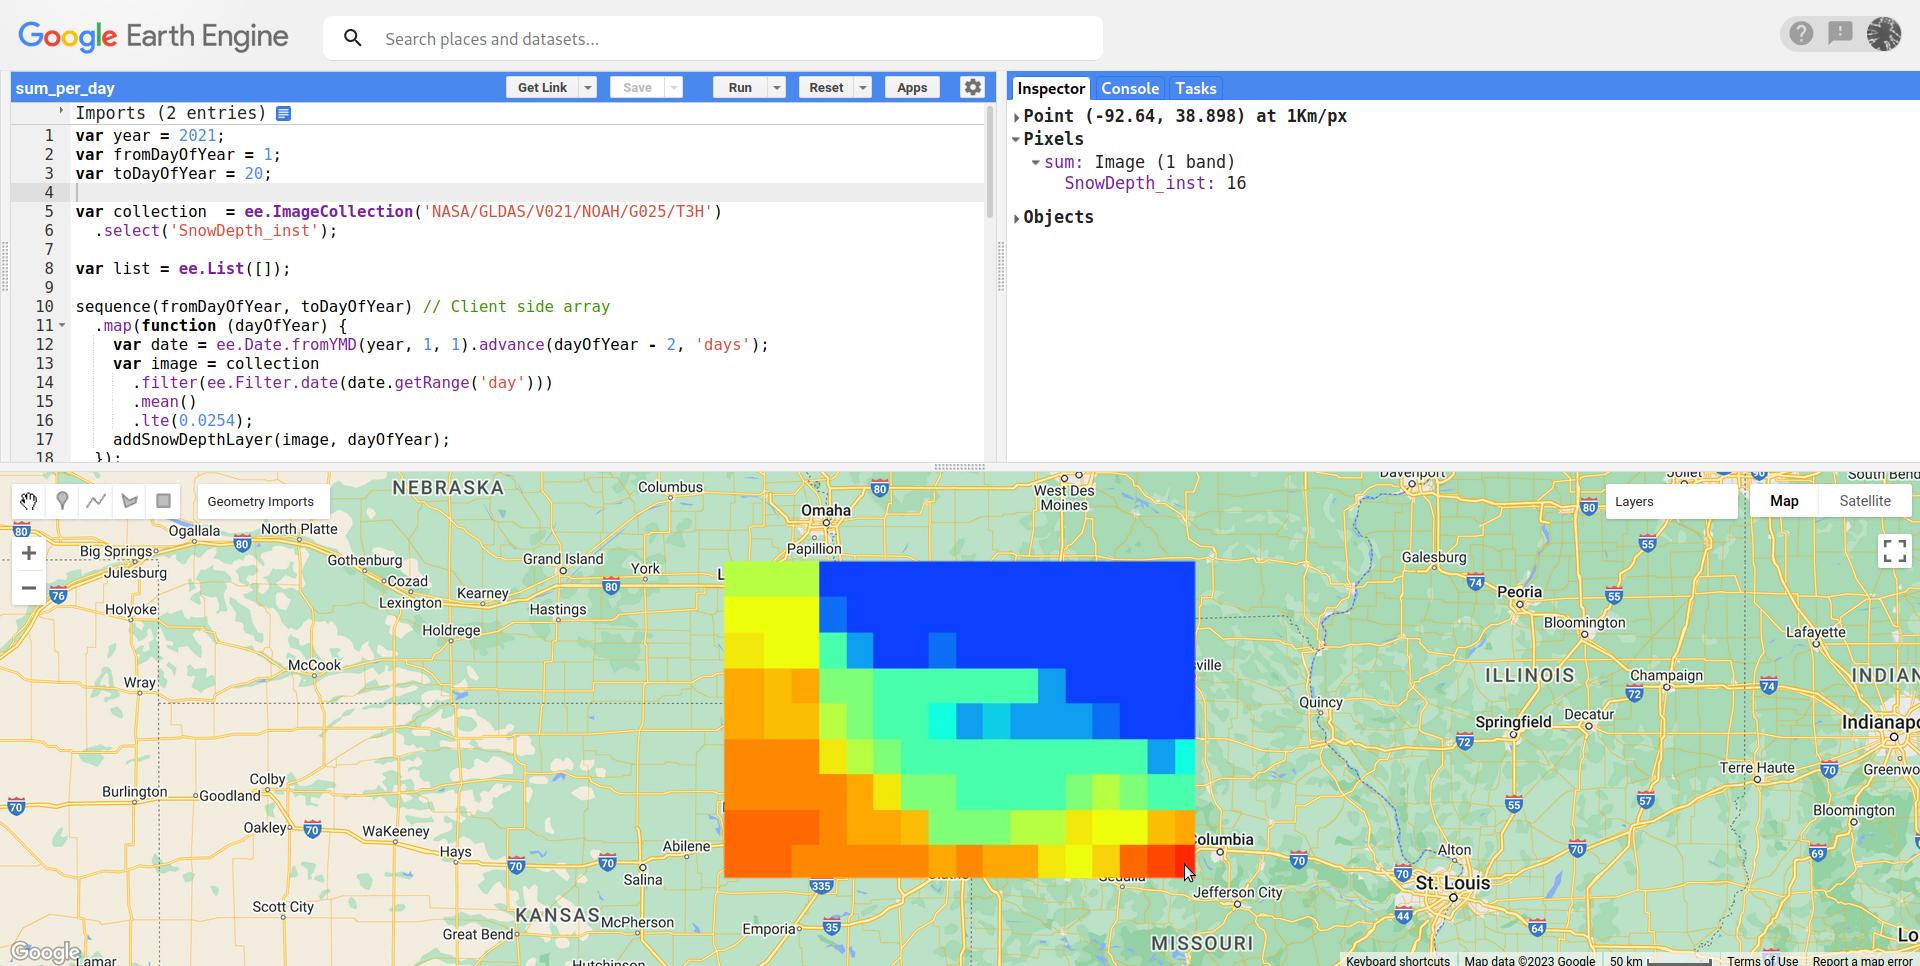Collapse the sum Image entry
Image resolution: width=1920 pixels, height=966 pixels.
[1037, 162]
